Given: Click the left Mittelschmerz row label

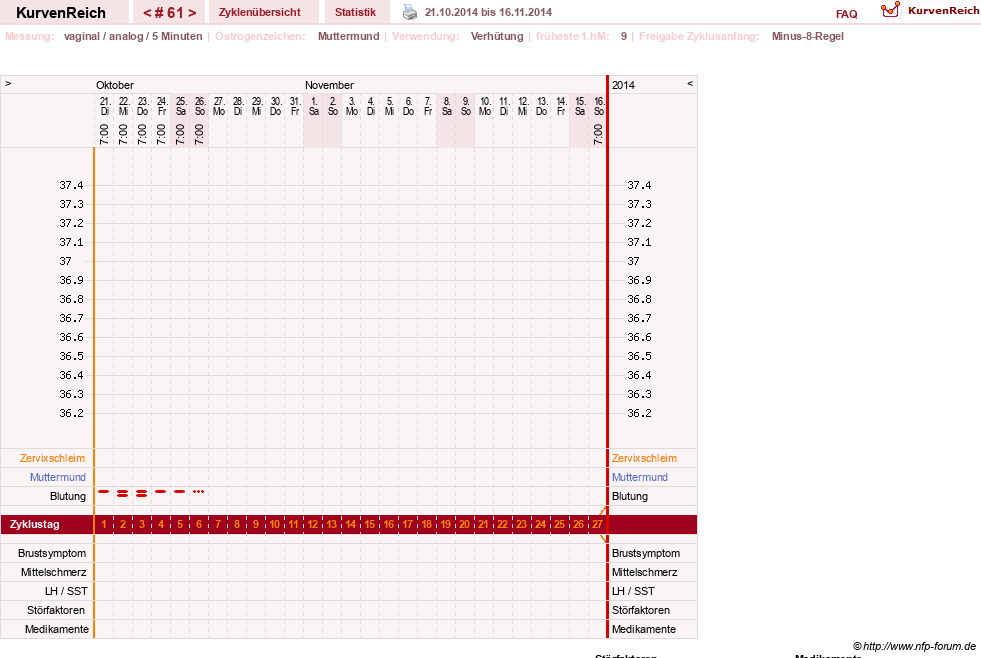Looking at the screenshot, I should 53,572.
